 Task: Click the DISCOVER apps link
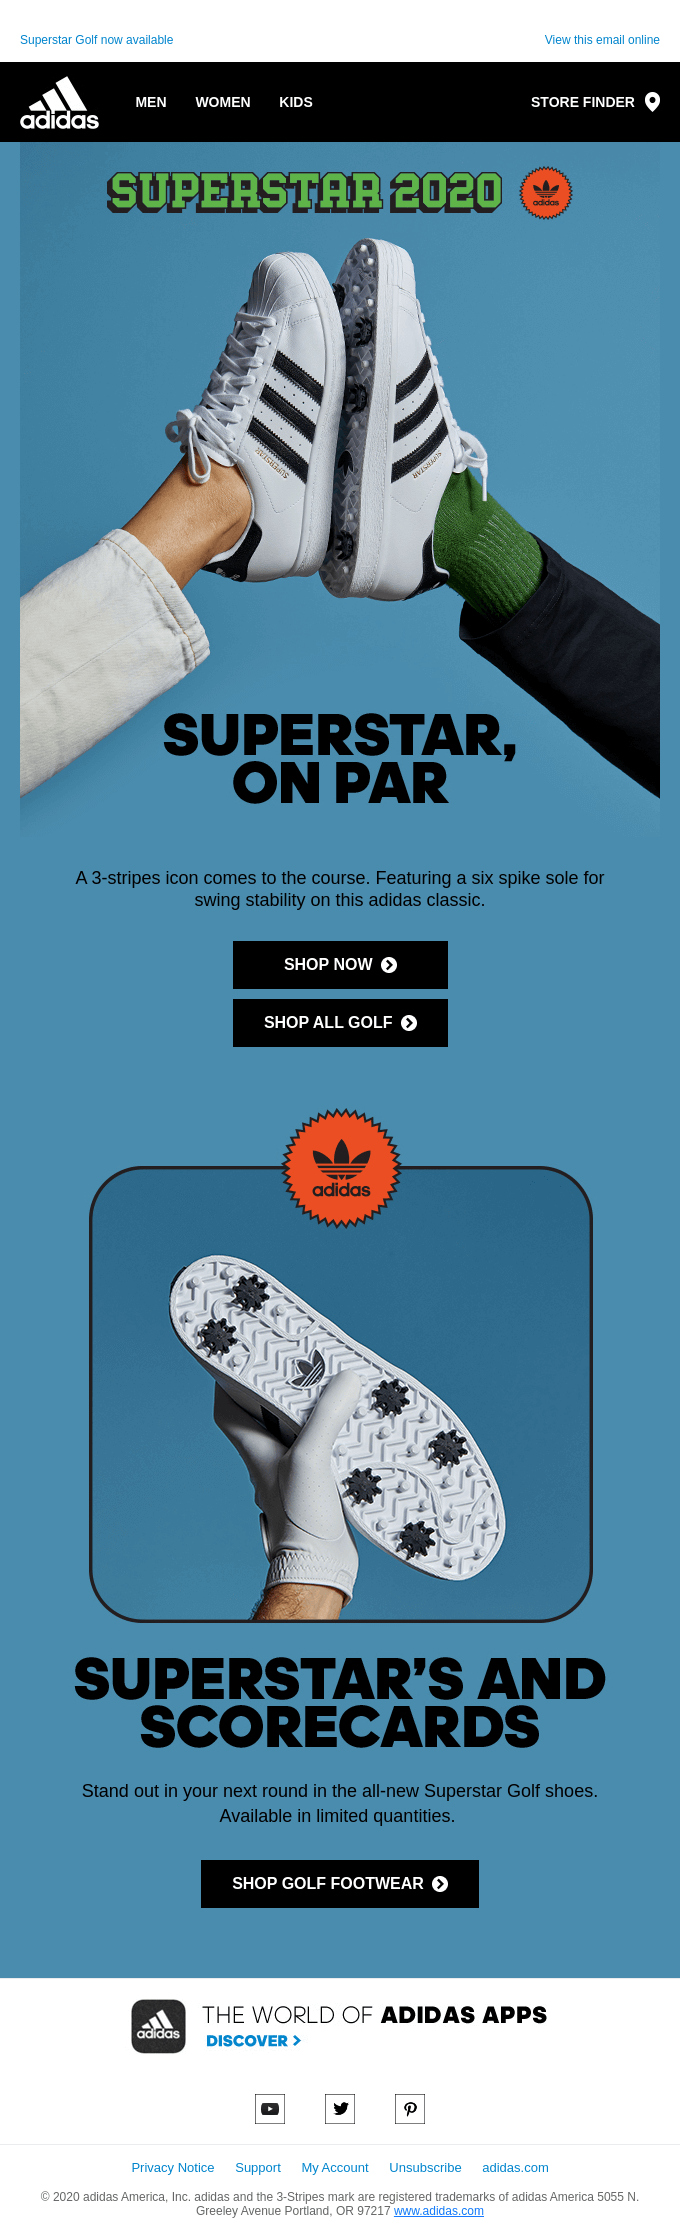pos(254,2041)
